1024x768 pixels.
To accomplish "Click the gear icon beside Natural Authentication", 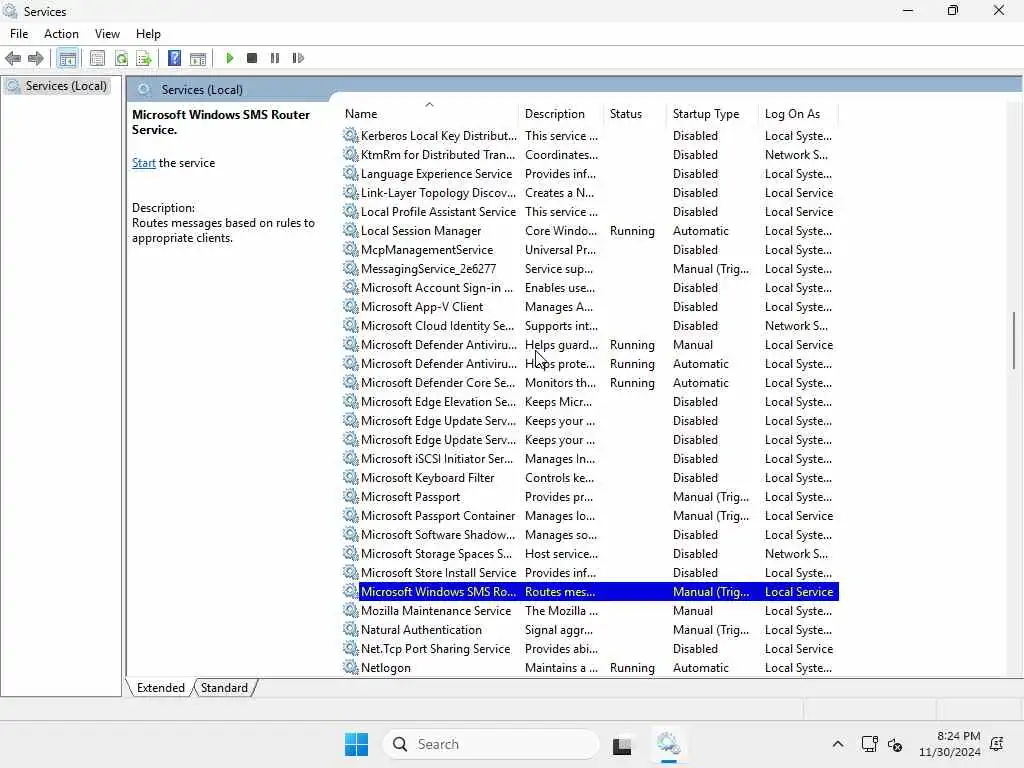I will point(351,630).
